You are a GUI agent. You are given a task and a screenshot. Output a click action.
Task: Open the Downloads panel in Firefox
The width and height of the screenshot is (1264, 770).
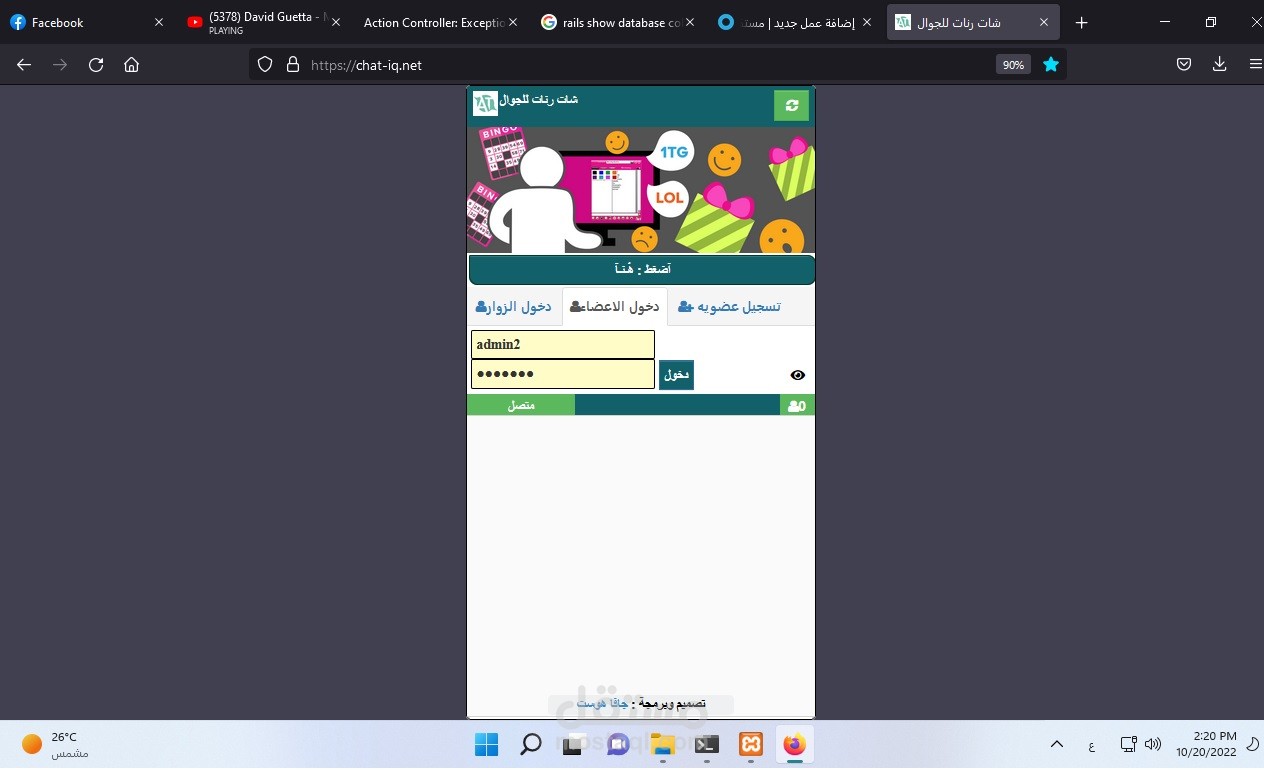(x=1219, y=64)
